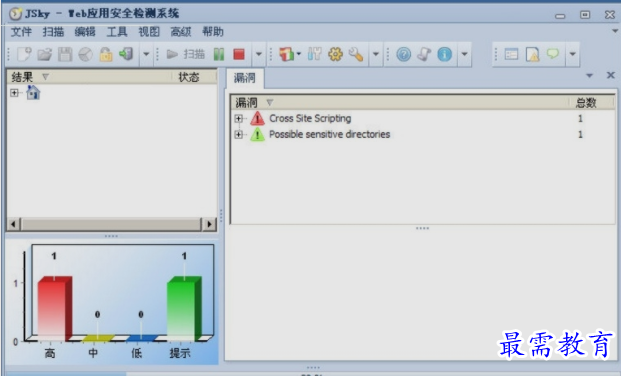Open dropdown after the green exit icon
Viewport: 621px width, 376px height.
tap(146, 54)
